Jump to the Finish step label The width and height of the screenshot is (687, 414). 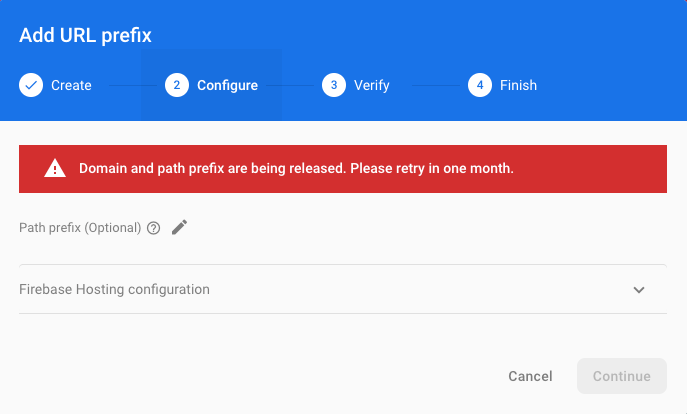coord(518,85)
